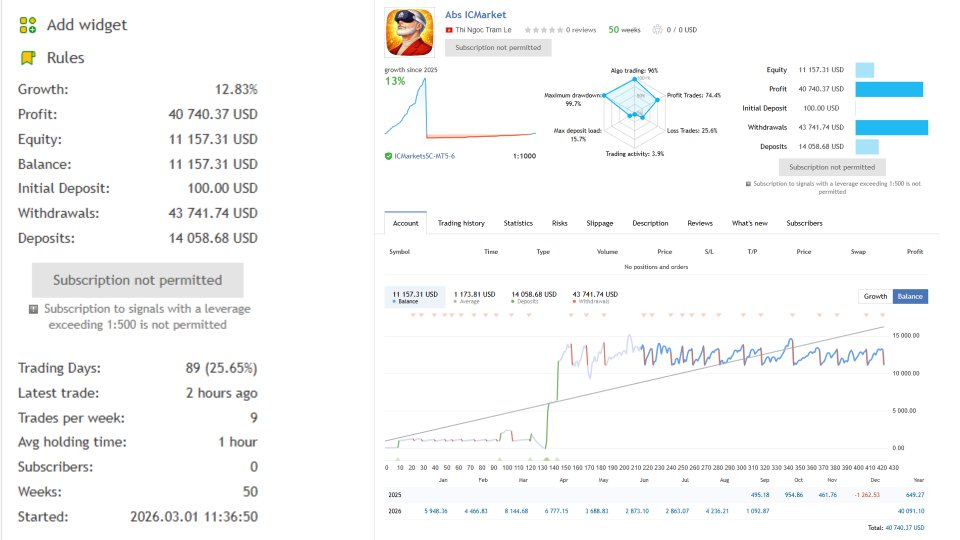Open the Subscribers tab
The height and width of the screenshot is (540, 960).
[x=804, y=223]
